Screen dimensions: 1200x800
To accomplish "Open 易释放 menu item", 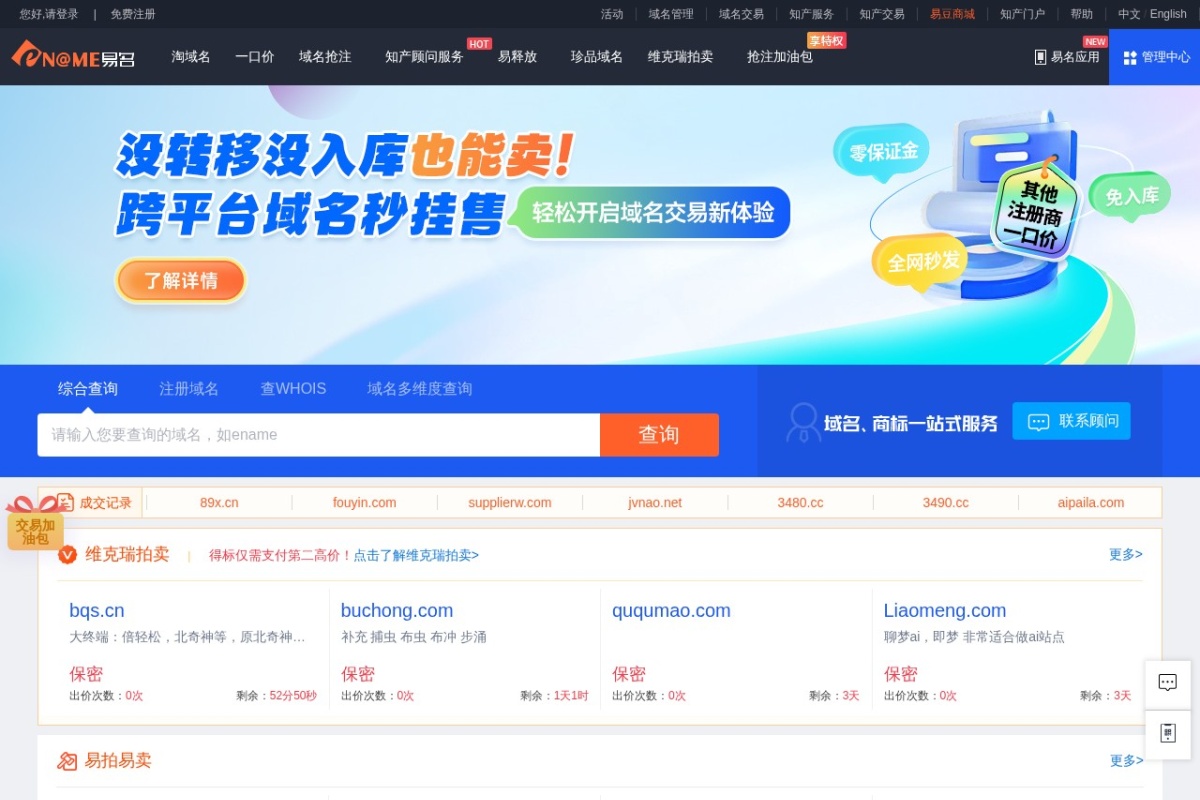I will tap(517, 57).
